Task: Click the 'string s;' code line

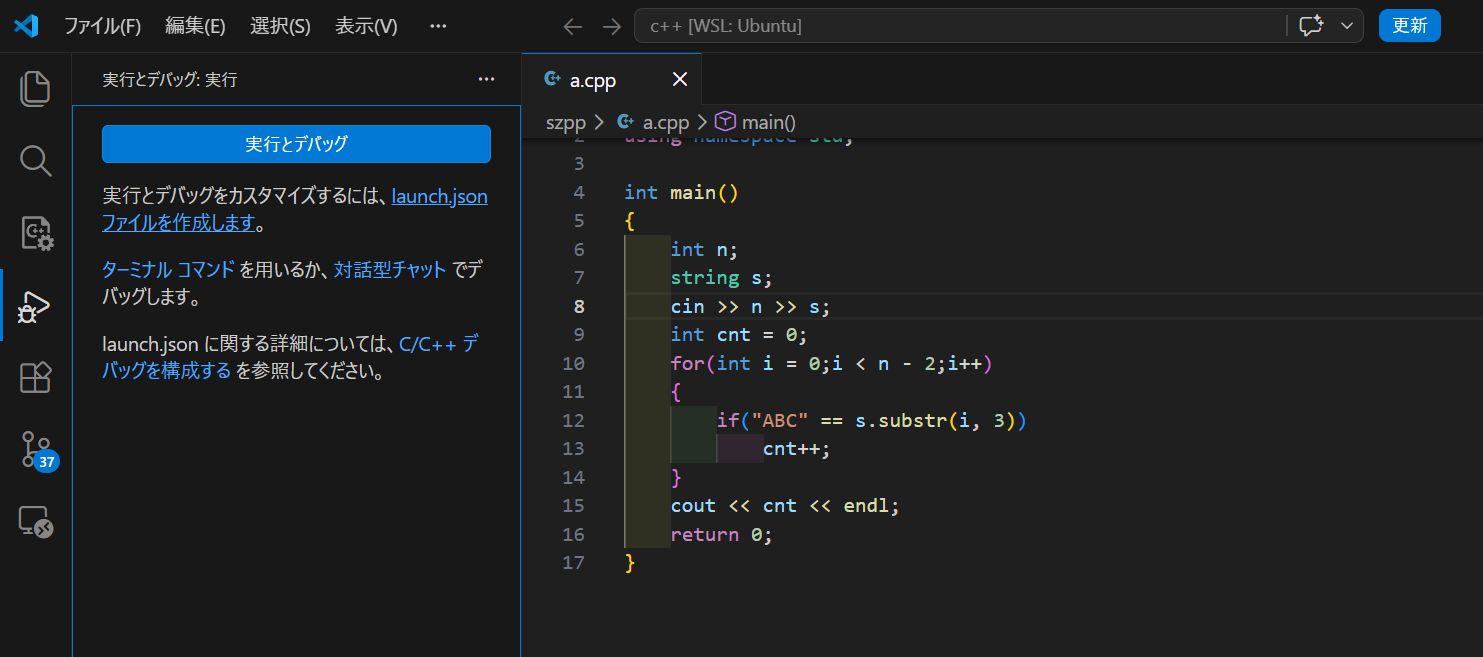Action: point(722,277)
